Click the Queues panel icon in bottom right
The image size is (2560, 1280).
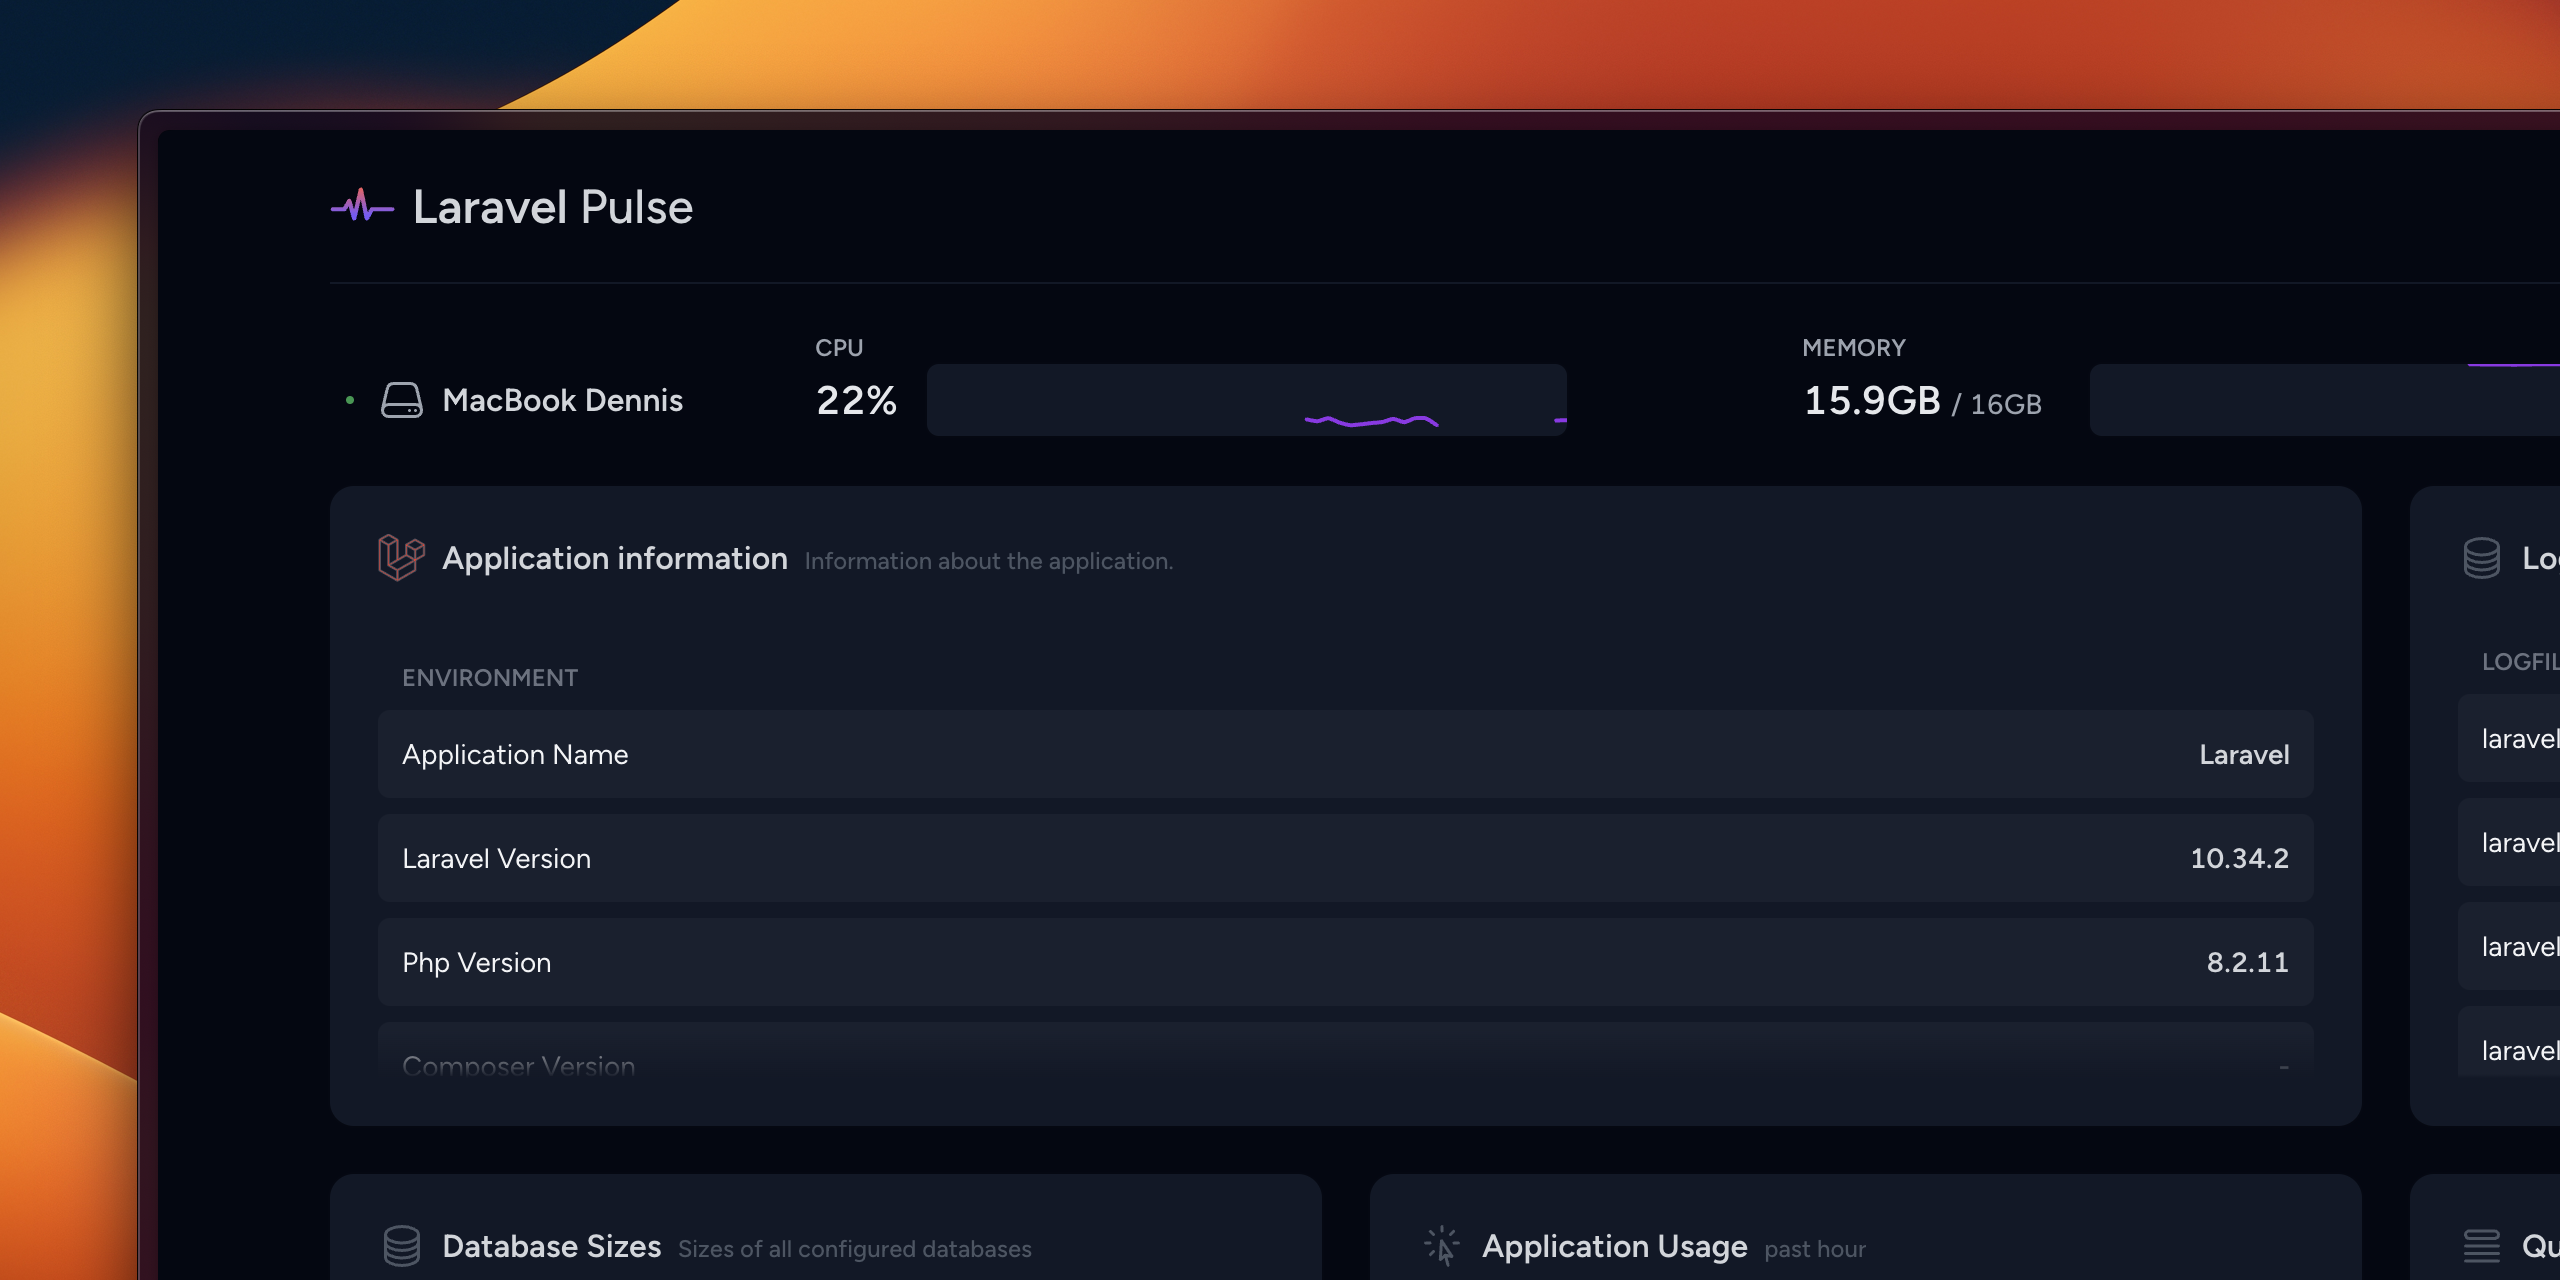2483,1246
